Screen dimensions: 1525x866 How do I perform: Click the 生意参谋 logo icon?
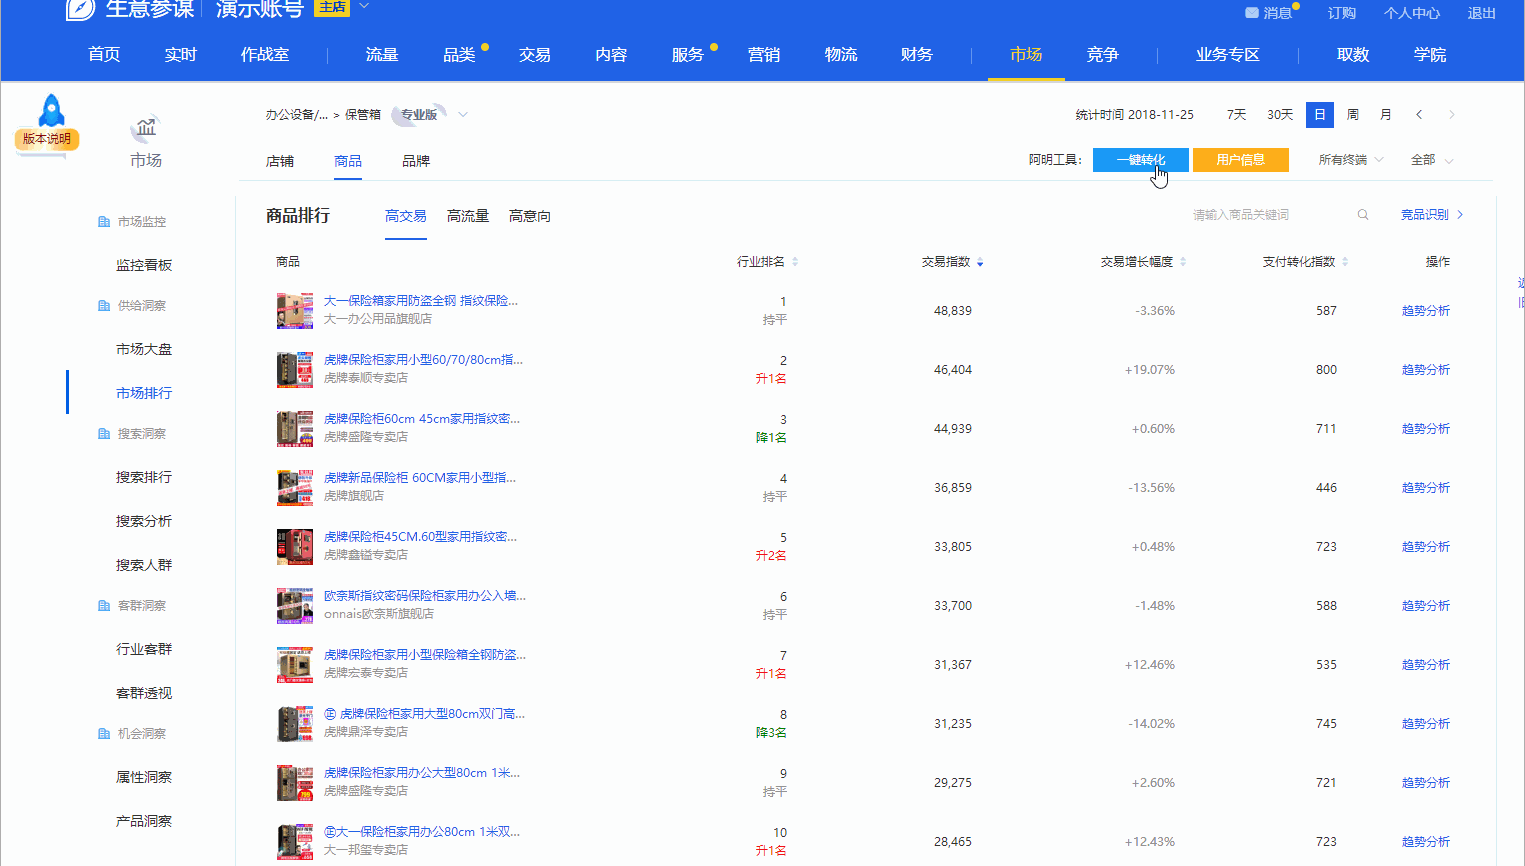[x=80, y=8]
